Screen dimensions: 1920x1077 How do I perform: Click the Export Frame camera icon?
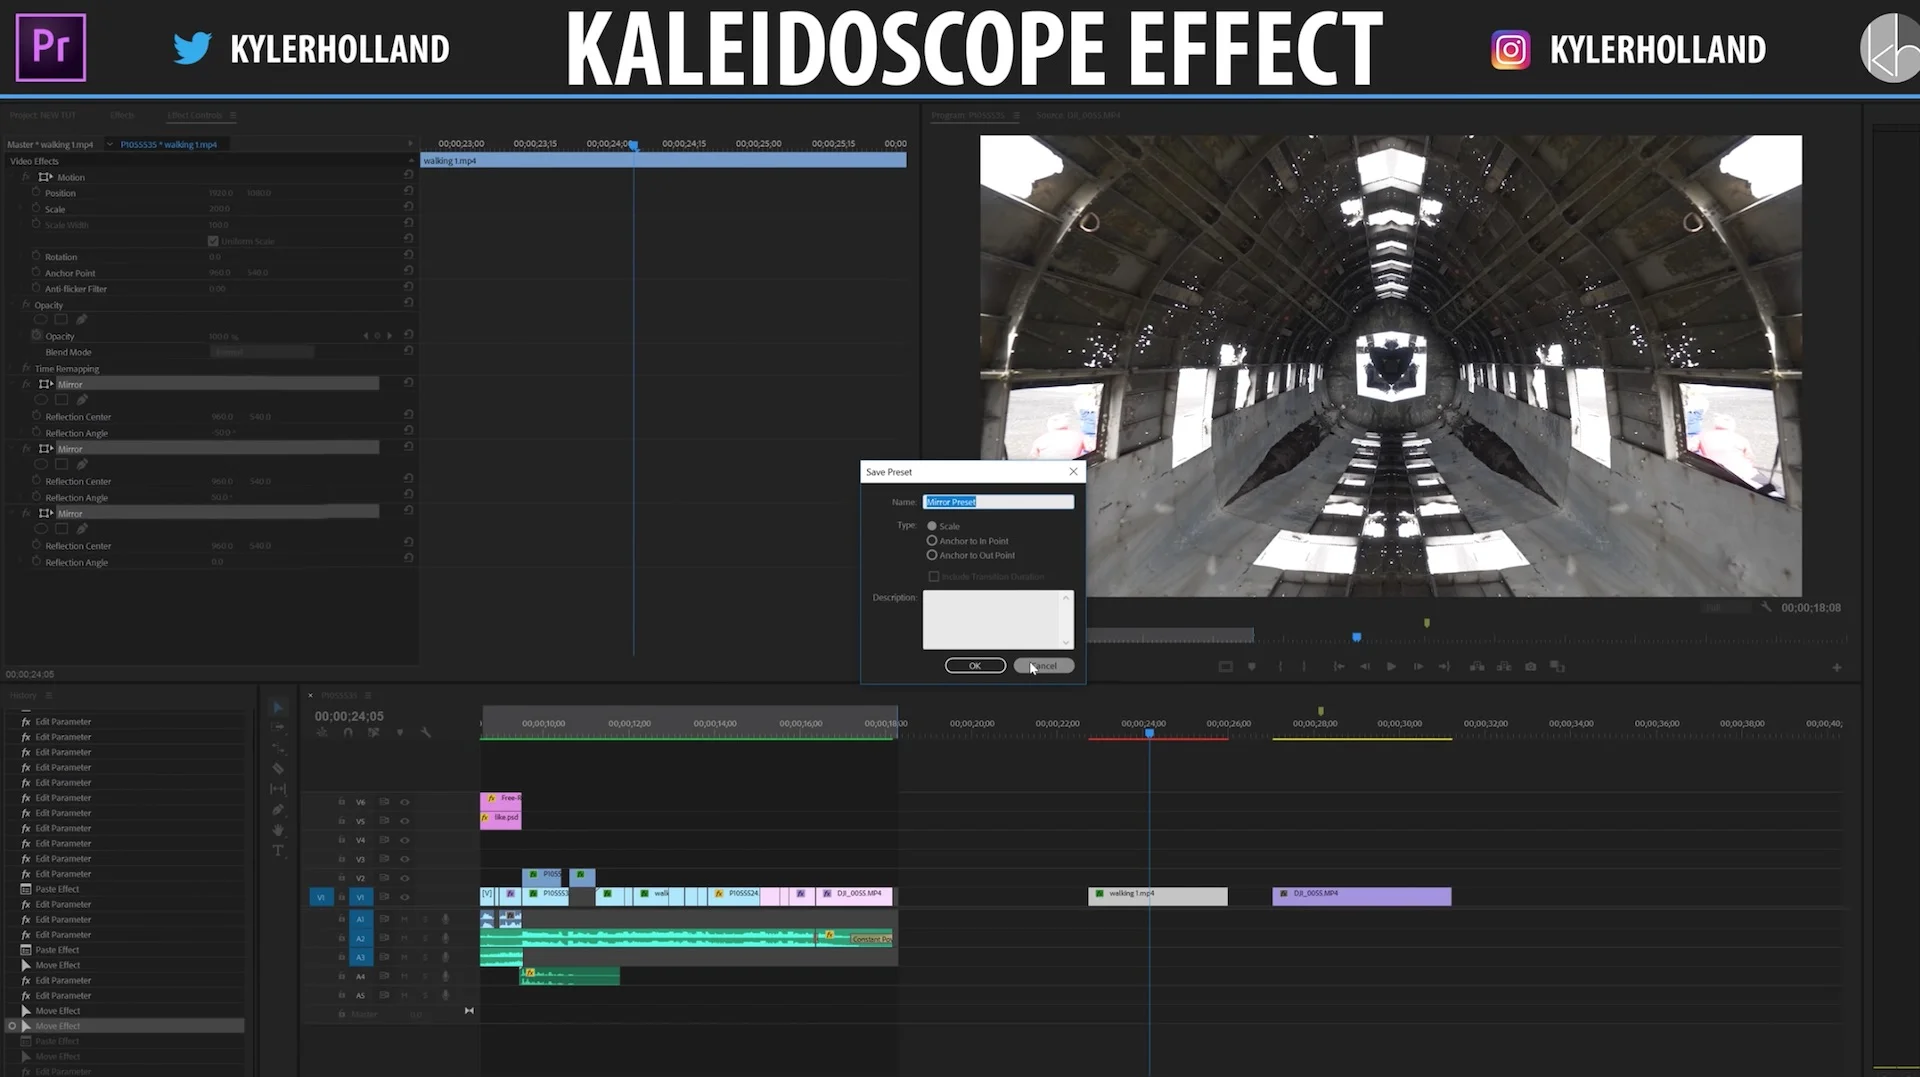coord(1530,666)
